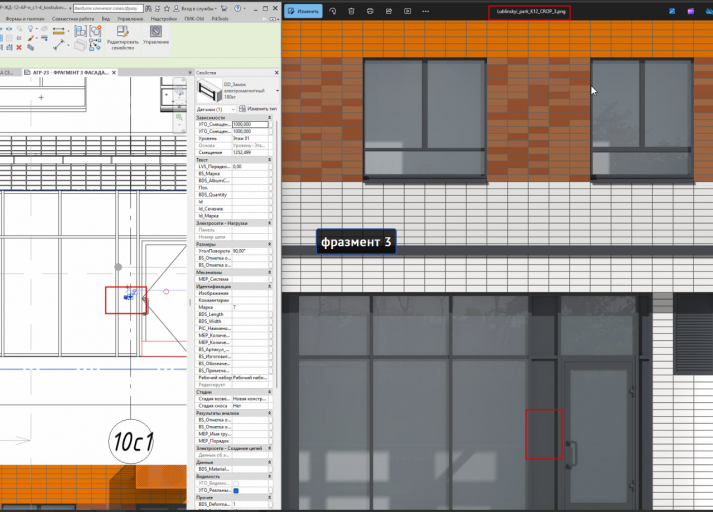This screenshot has width=713, height=512.
Task: Click the purple app icon at viewer top right
Action: click(x=691, y=11)
